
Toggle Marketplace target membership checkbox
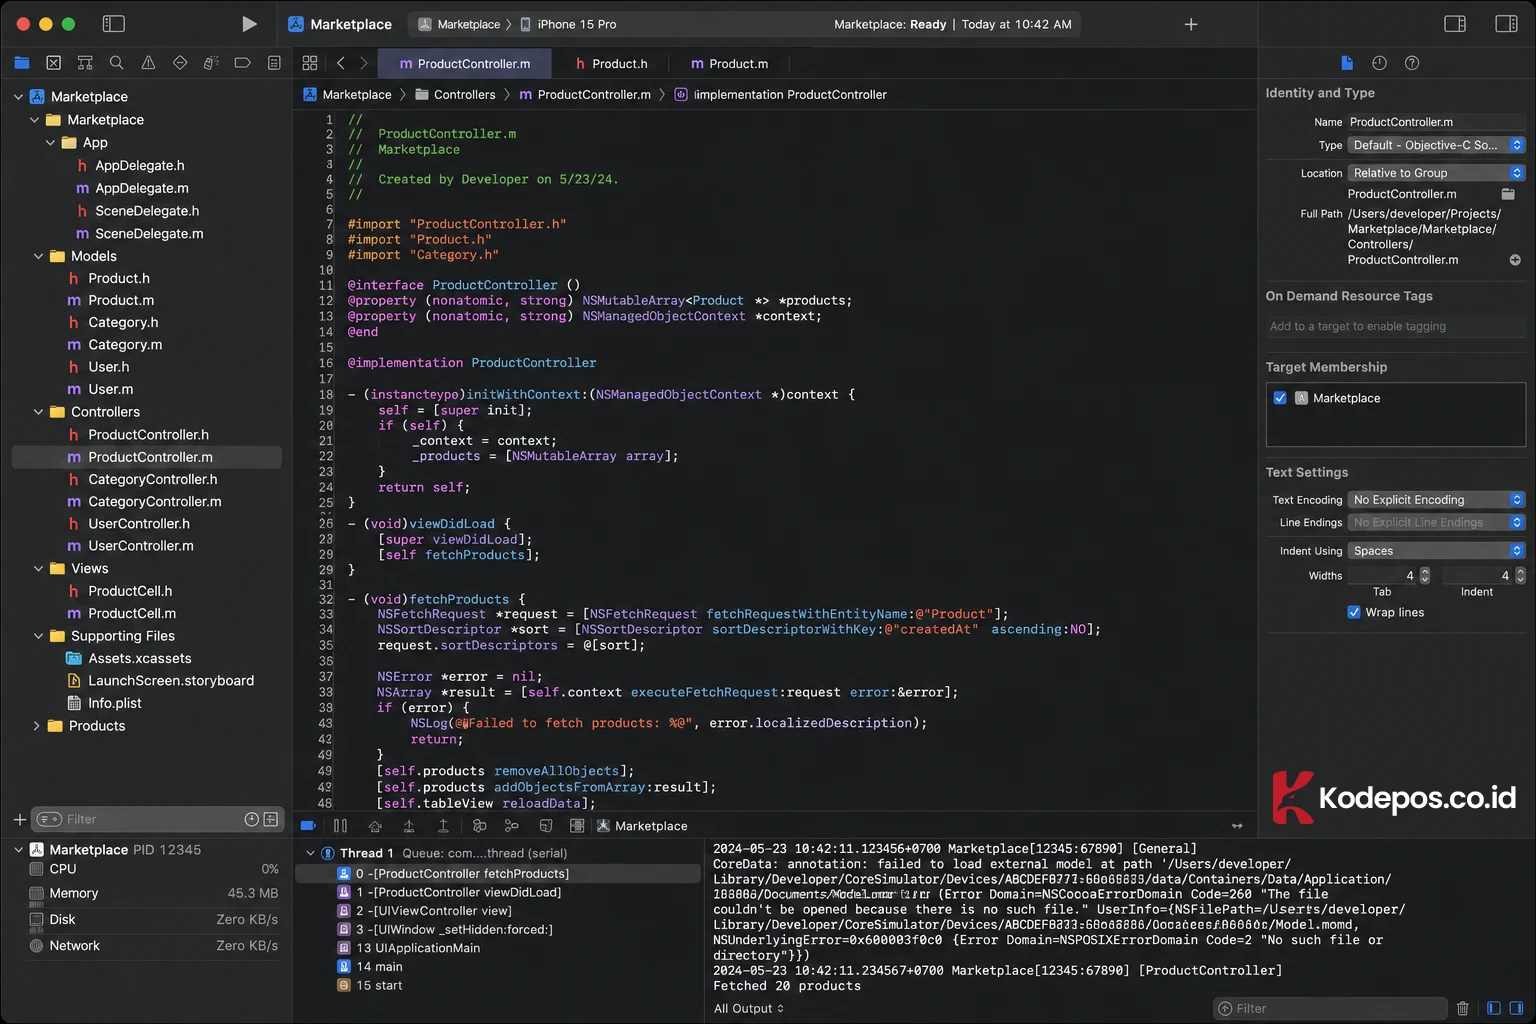tap(1280, 398)
